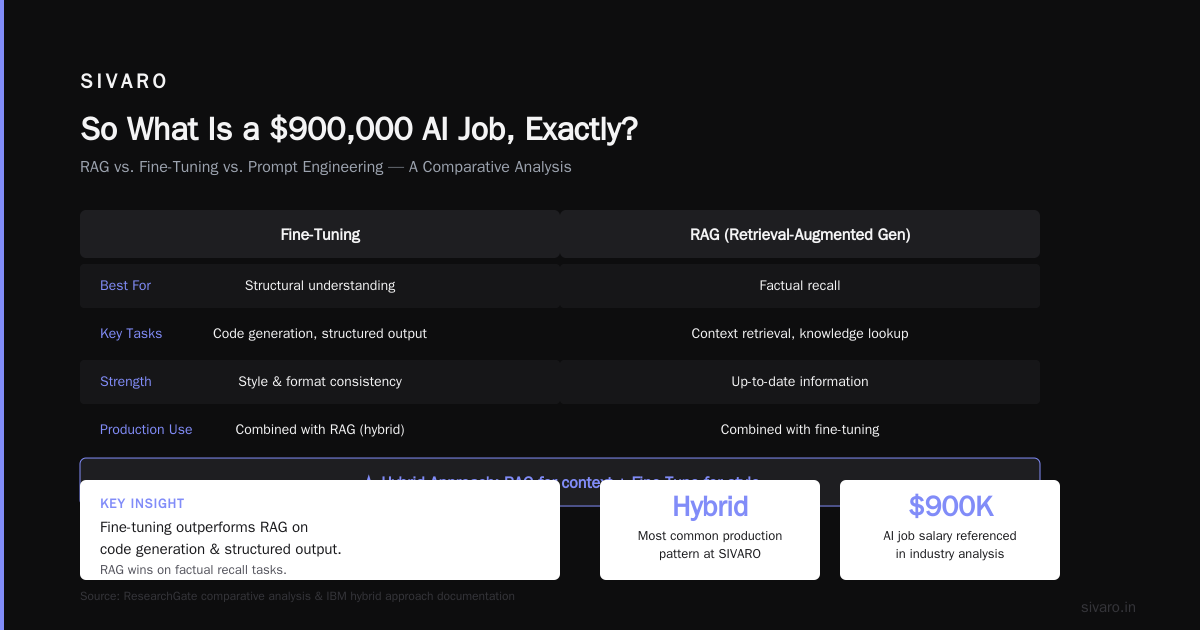This screenshot has width=1200, height=630.
Task: Click the large '$900K' stat value
Action: click(950, 506)
